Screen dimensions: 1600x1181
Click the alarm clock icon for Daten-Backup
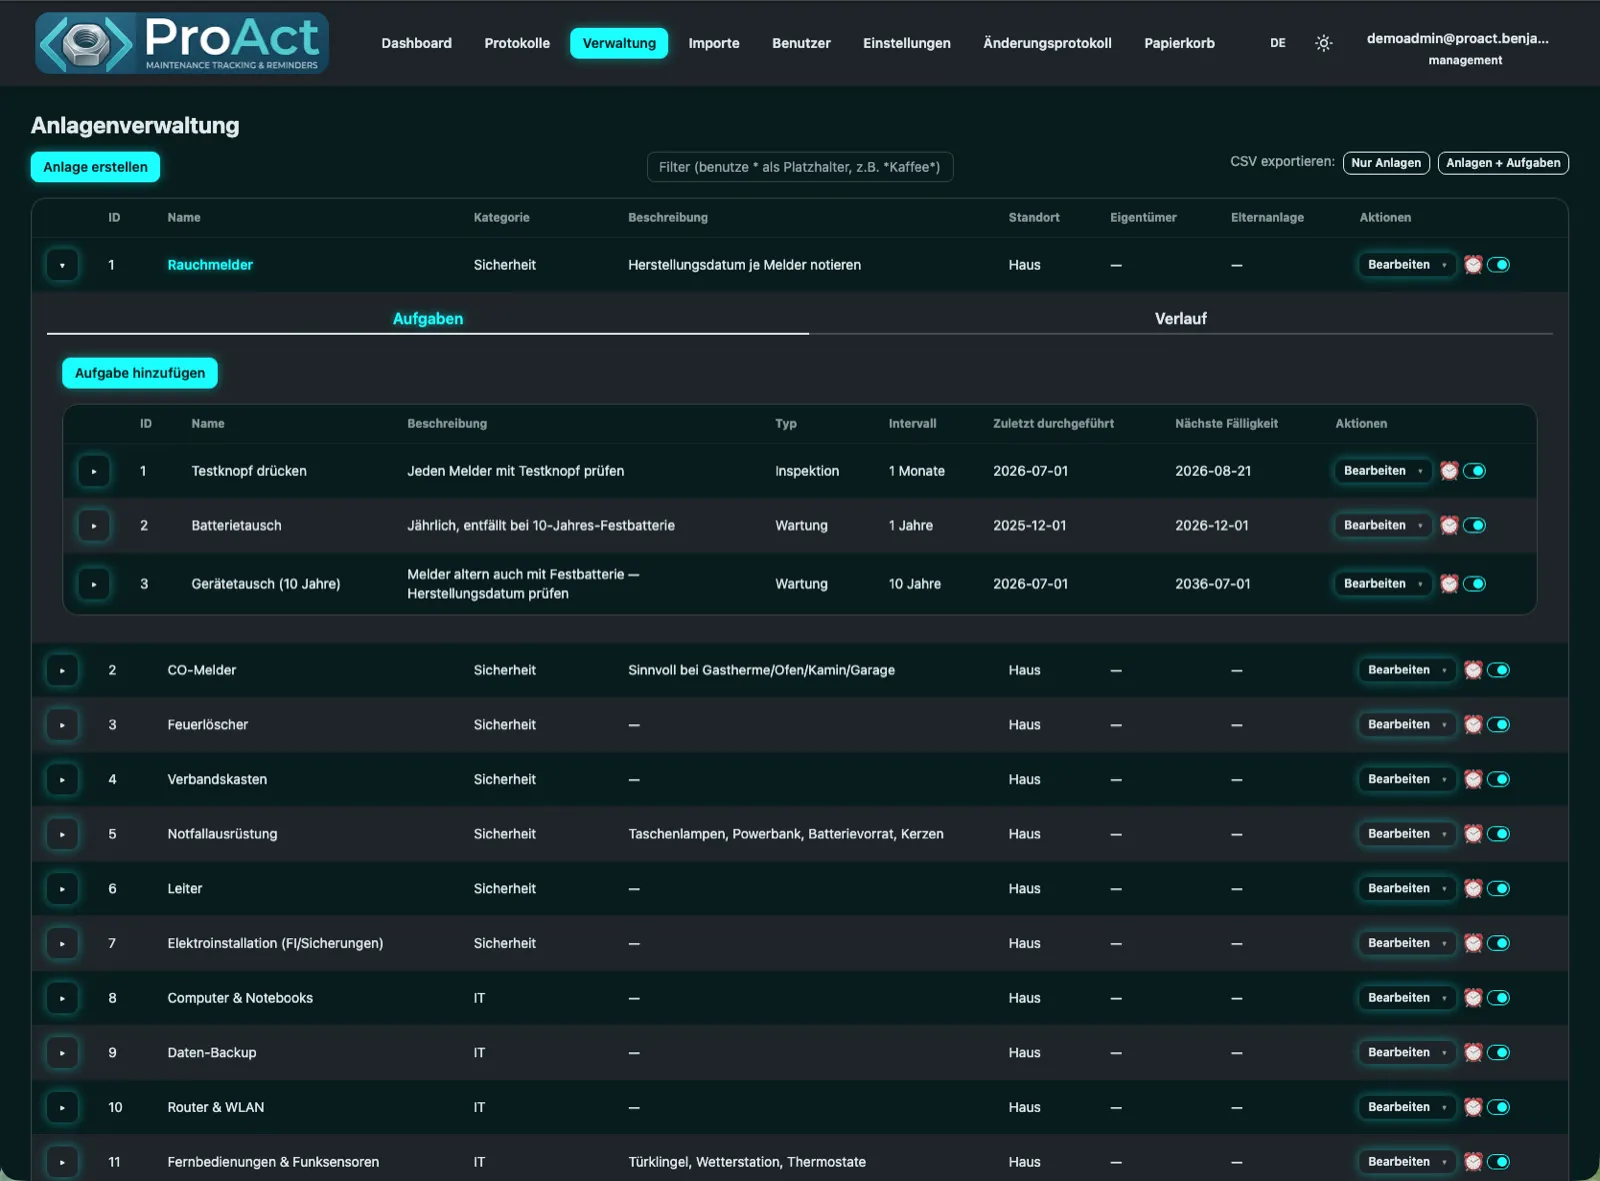click(1473, 1053)
